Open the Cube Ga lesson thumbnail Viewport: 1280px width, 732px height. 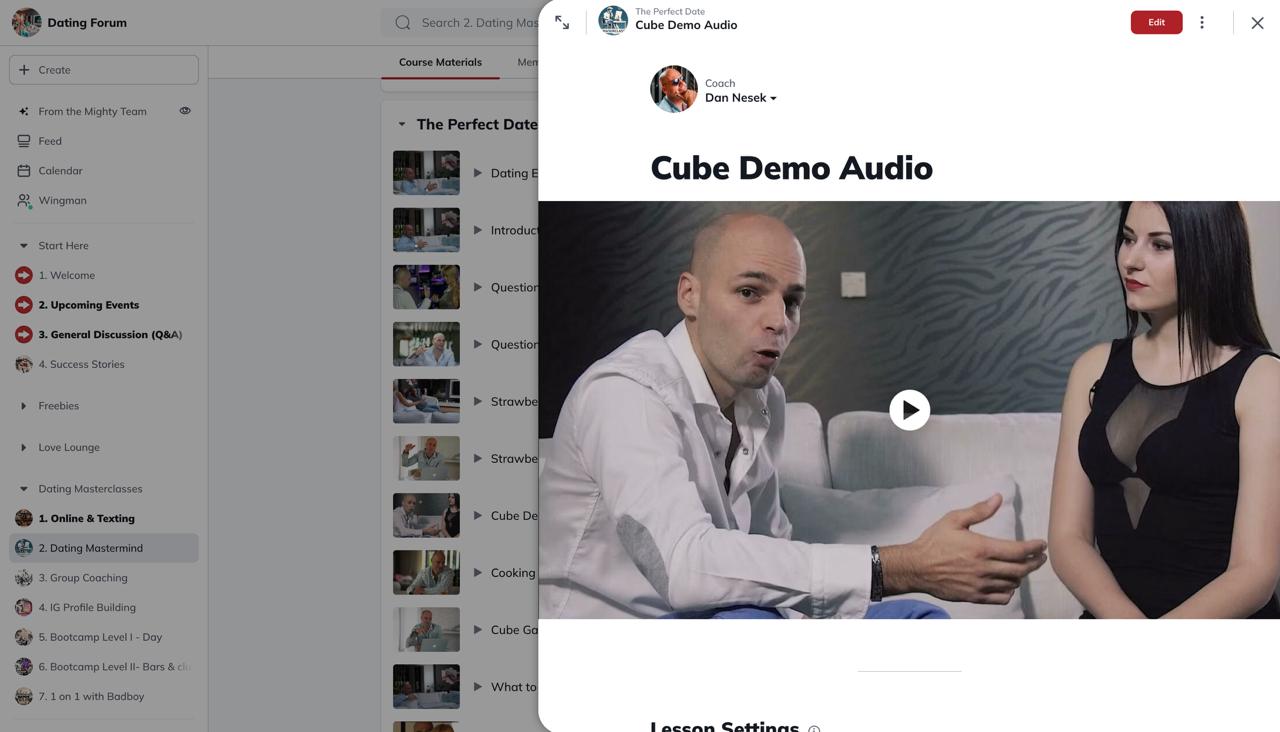(426, 630)
